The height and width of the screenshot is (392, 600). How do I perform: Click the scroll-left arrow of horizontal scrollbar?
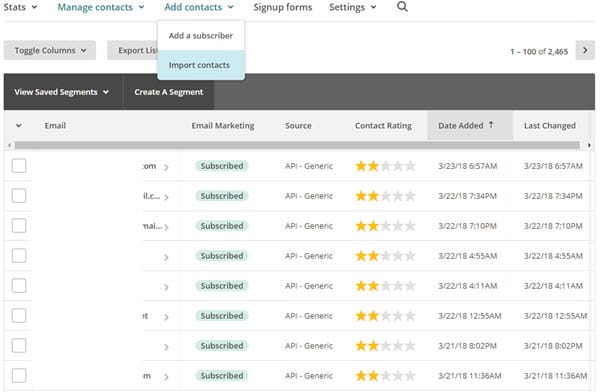point(9,145)
